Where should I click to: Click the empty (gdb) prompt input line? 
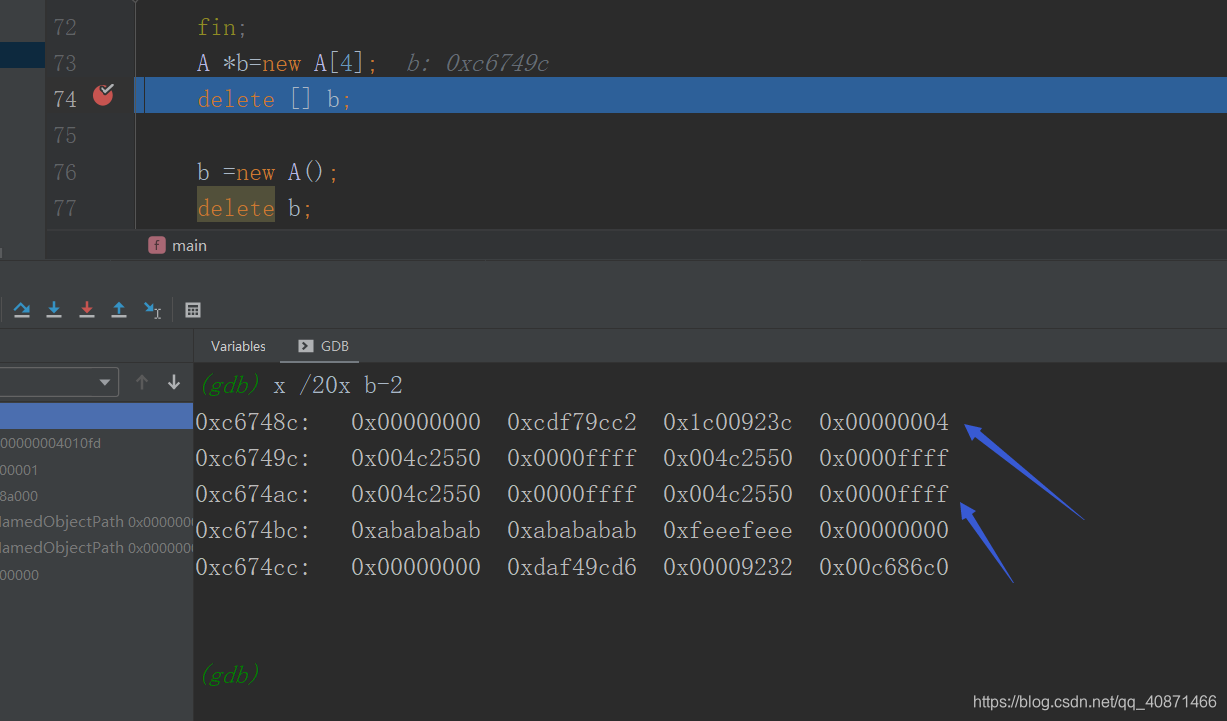710,674
